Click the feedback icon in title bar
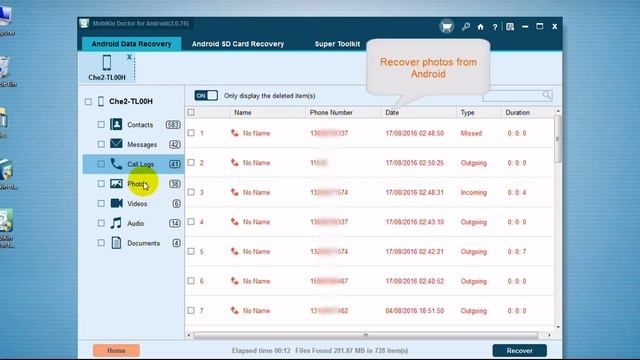This screenshot has width=640, height=360. click(x=510, y=27)
